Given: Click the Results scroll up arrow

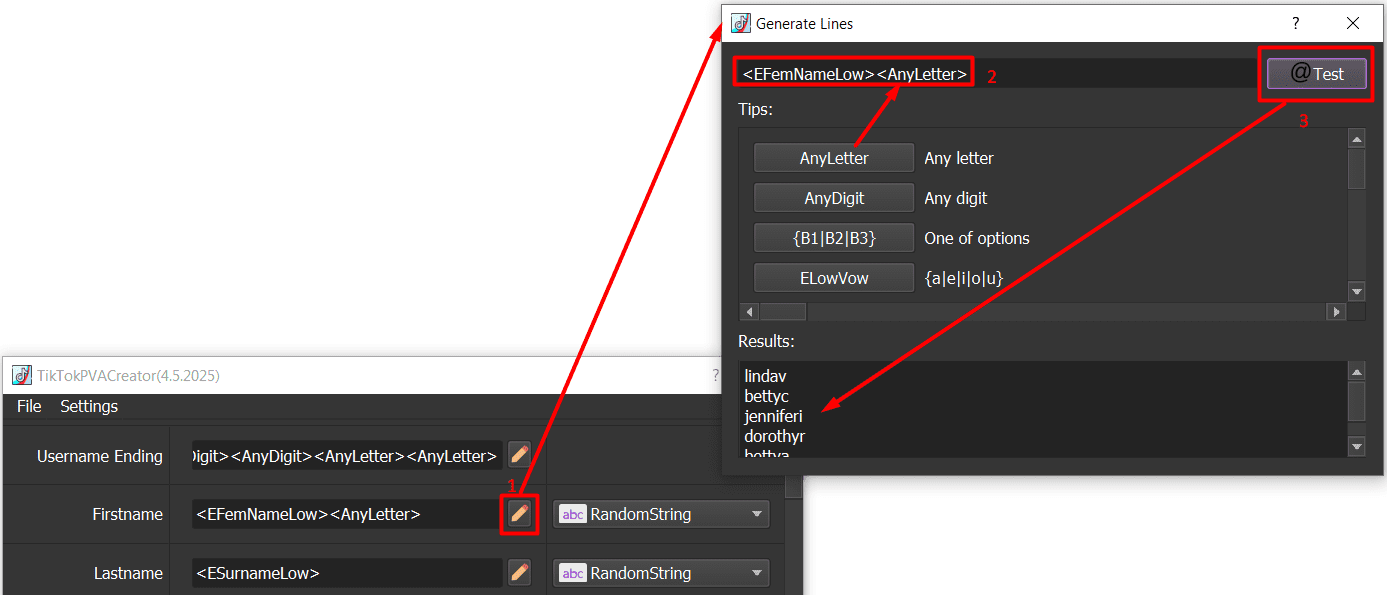Looking at the screenshot, I should click(x=1356, y=372).
